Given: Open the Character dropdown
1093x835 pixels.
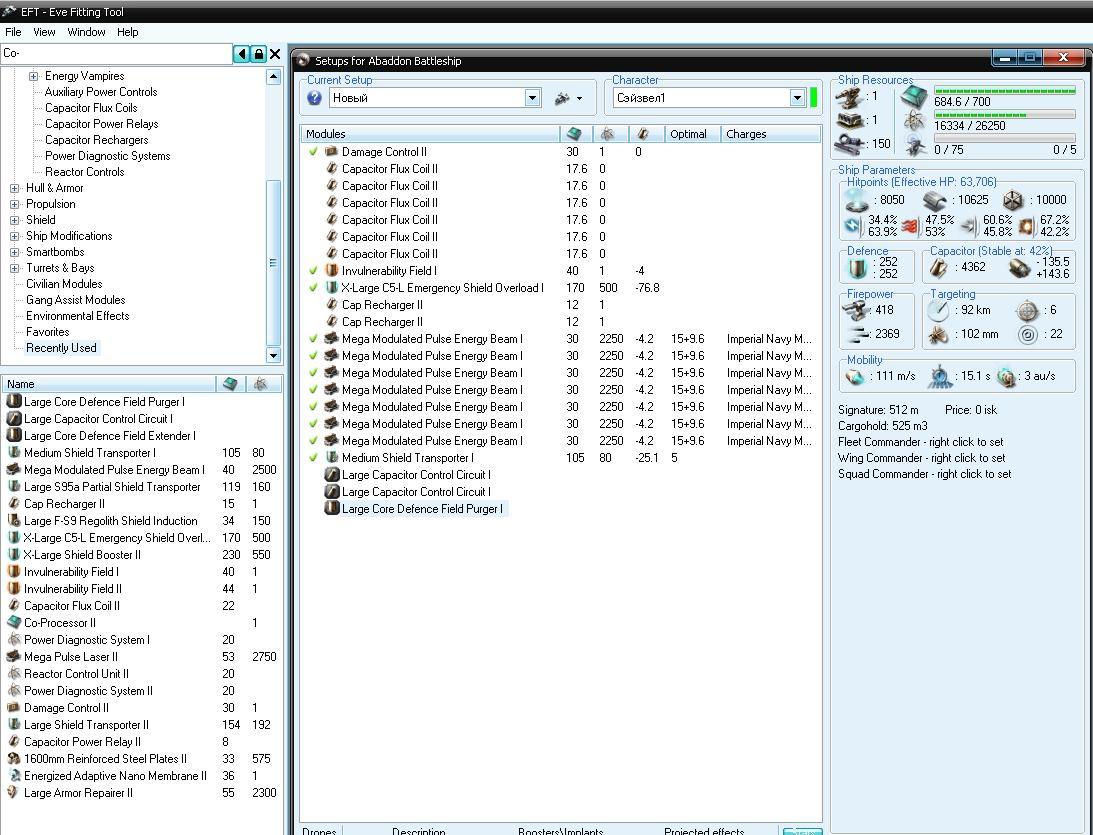Looking at the screenshot, I should (x=797, y=98).
